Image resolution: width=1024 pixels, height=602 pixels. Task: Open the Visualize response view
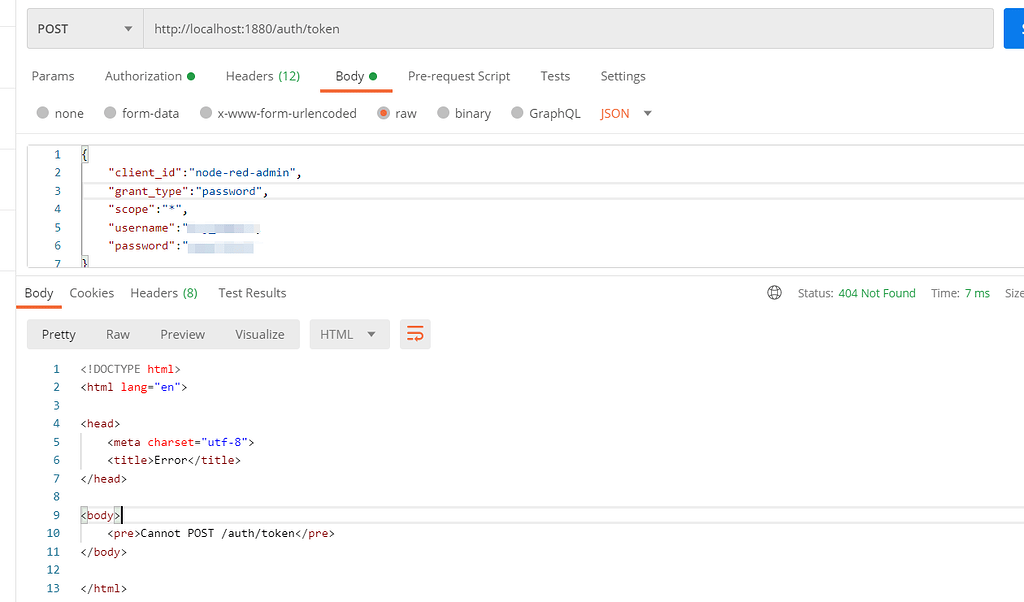click(x=259, y=334)
